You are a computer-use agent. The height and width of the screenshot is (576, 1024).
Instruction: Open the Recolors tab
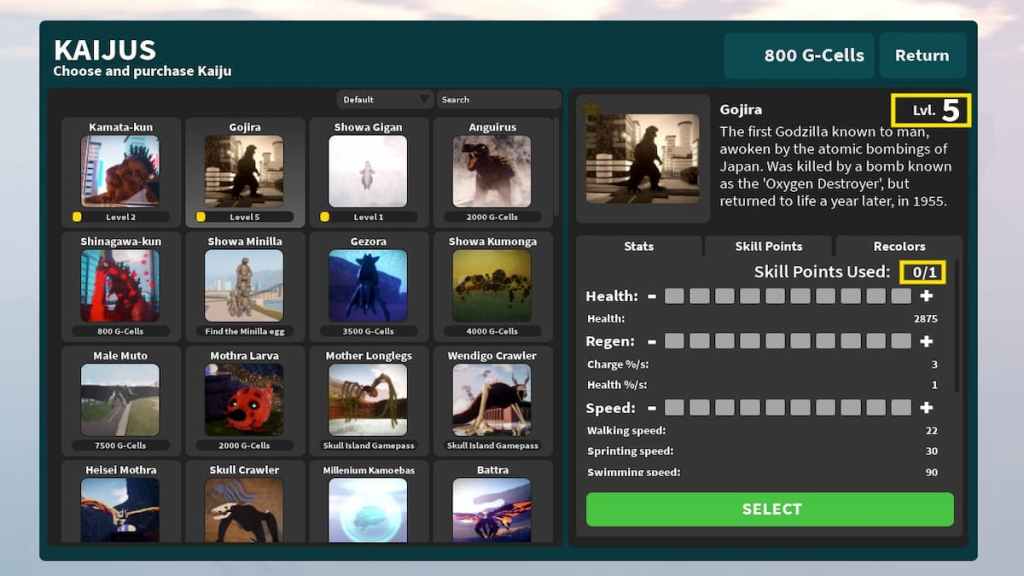click(x=899, y=246)
